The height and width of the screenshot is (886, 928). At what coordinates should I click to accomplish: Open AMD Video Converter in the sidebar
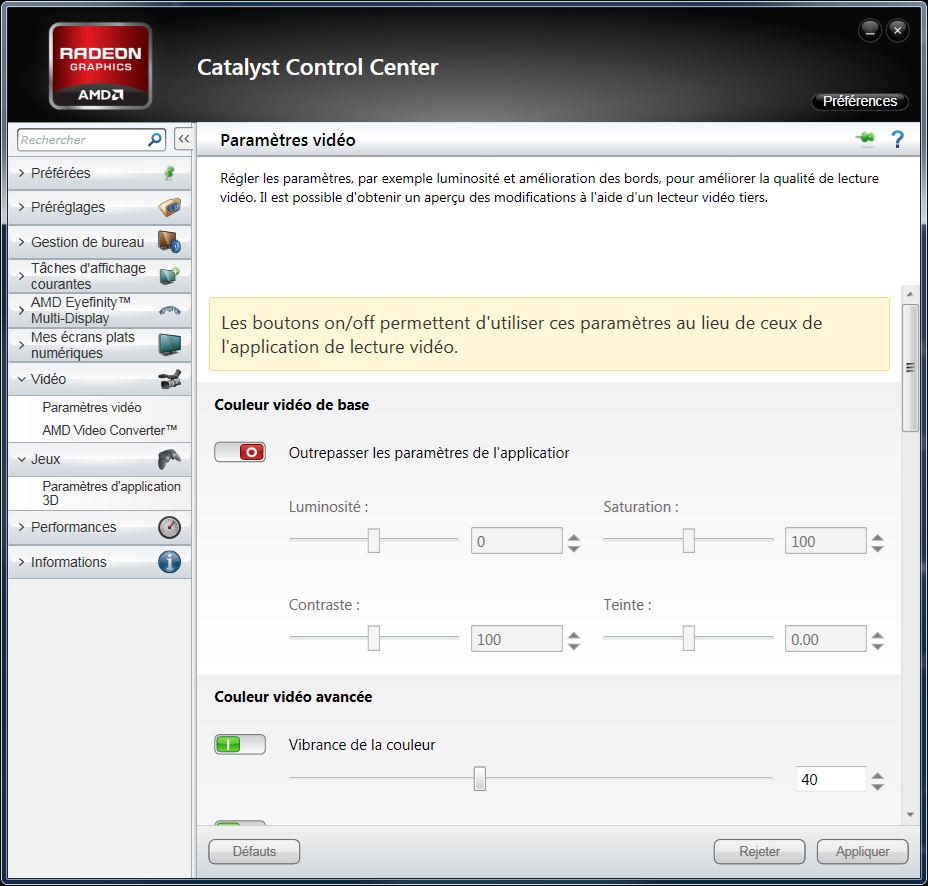coord(109,430)
